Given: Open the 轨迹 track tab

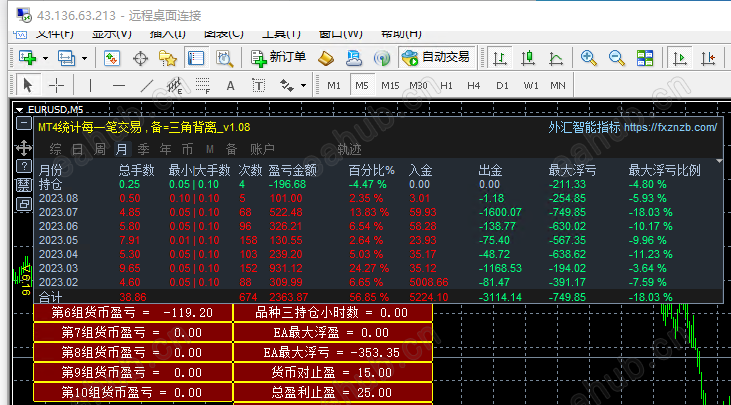Looking at the screenshot, I should click(349, 149).
